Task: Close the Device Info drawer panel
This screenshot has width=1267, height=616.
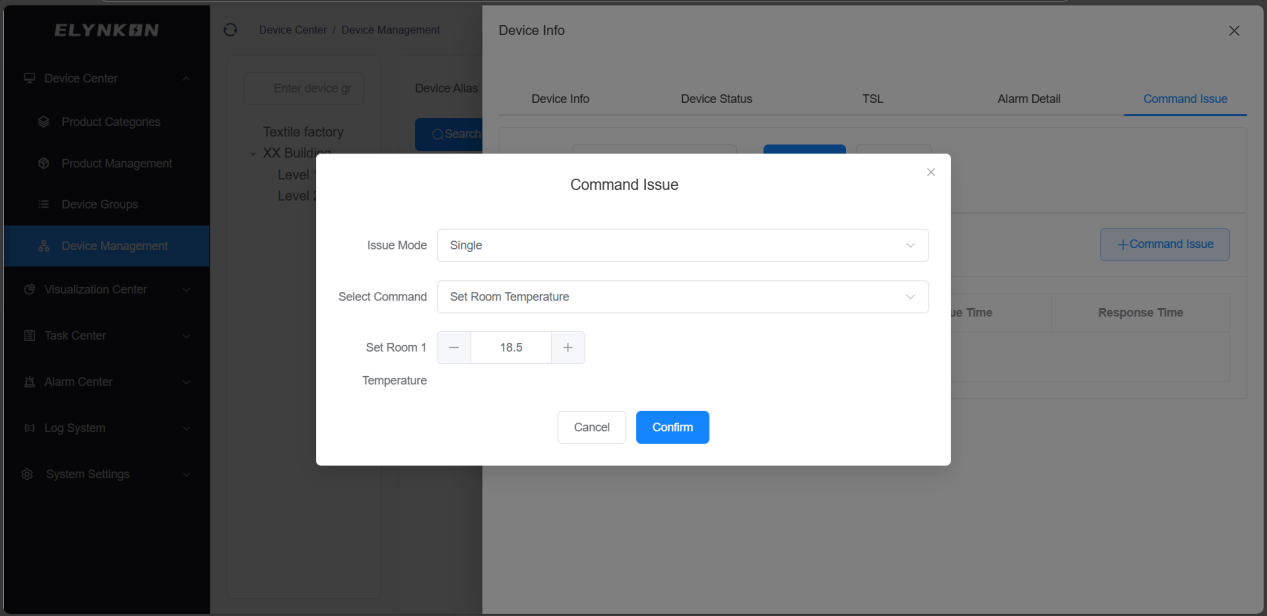Action: coord(1234,31)
